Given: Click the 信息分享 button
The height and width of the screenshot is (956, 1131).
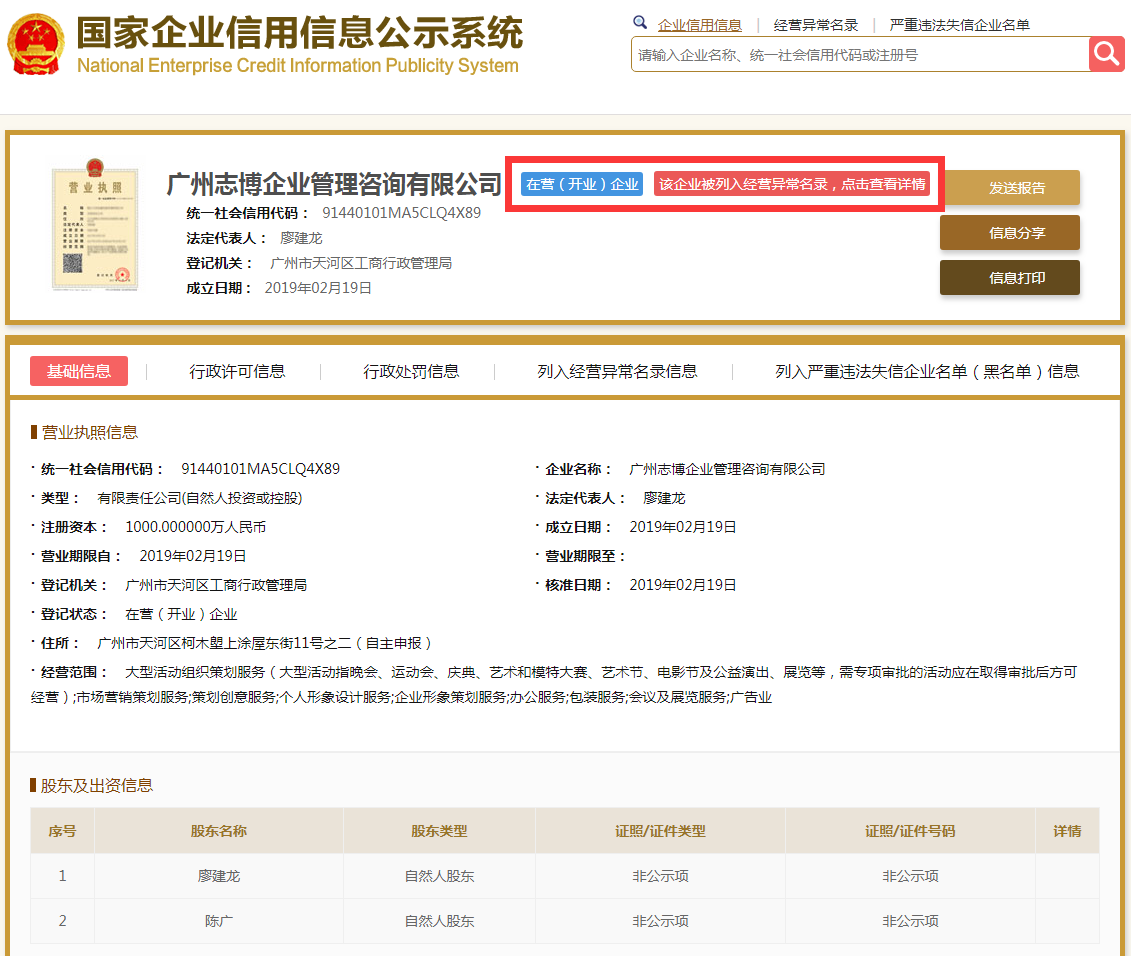Looking at the screenshot, I should point(1009,233).
